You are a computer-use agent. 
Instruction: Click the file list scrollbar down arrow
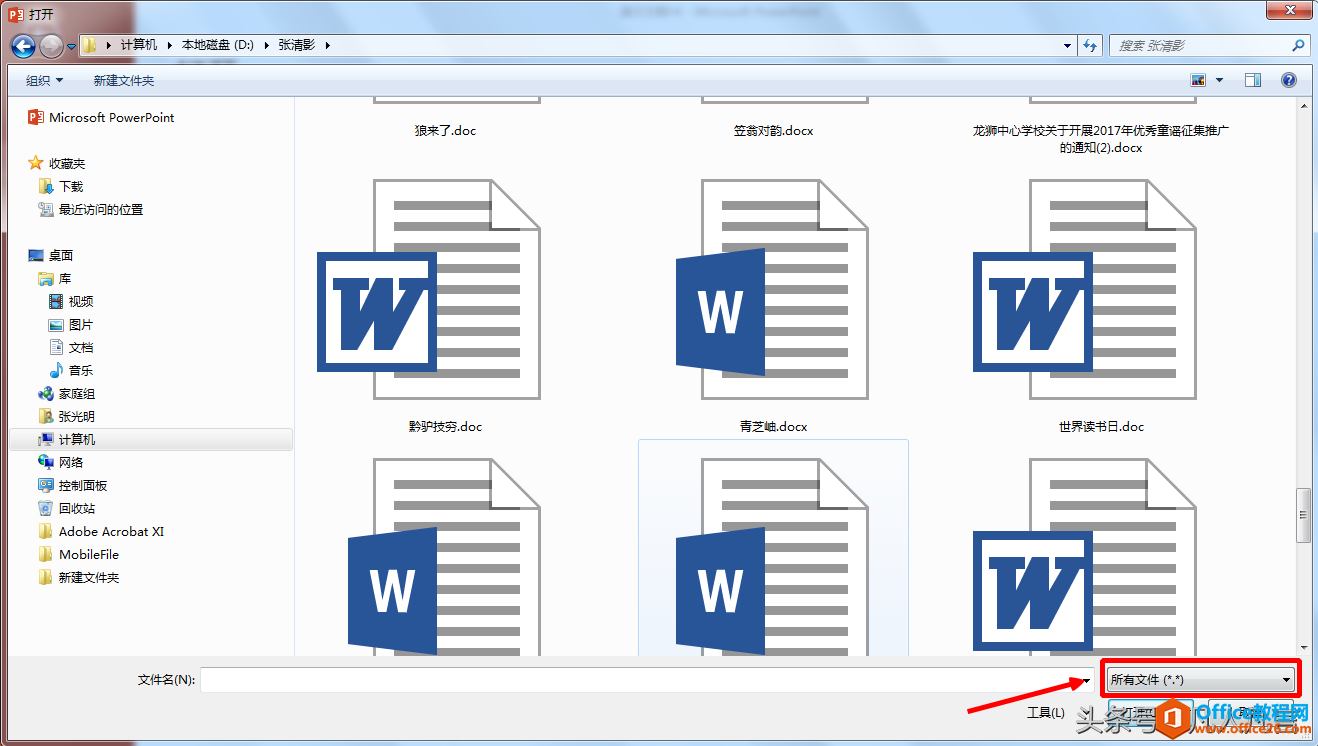1303,647
